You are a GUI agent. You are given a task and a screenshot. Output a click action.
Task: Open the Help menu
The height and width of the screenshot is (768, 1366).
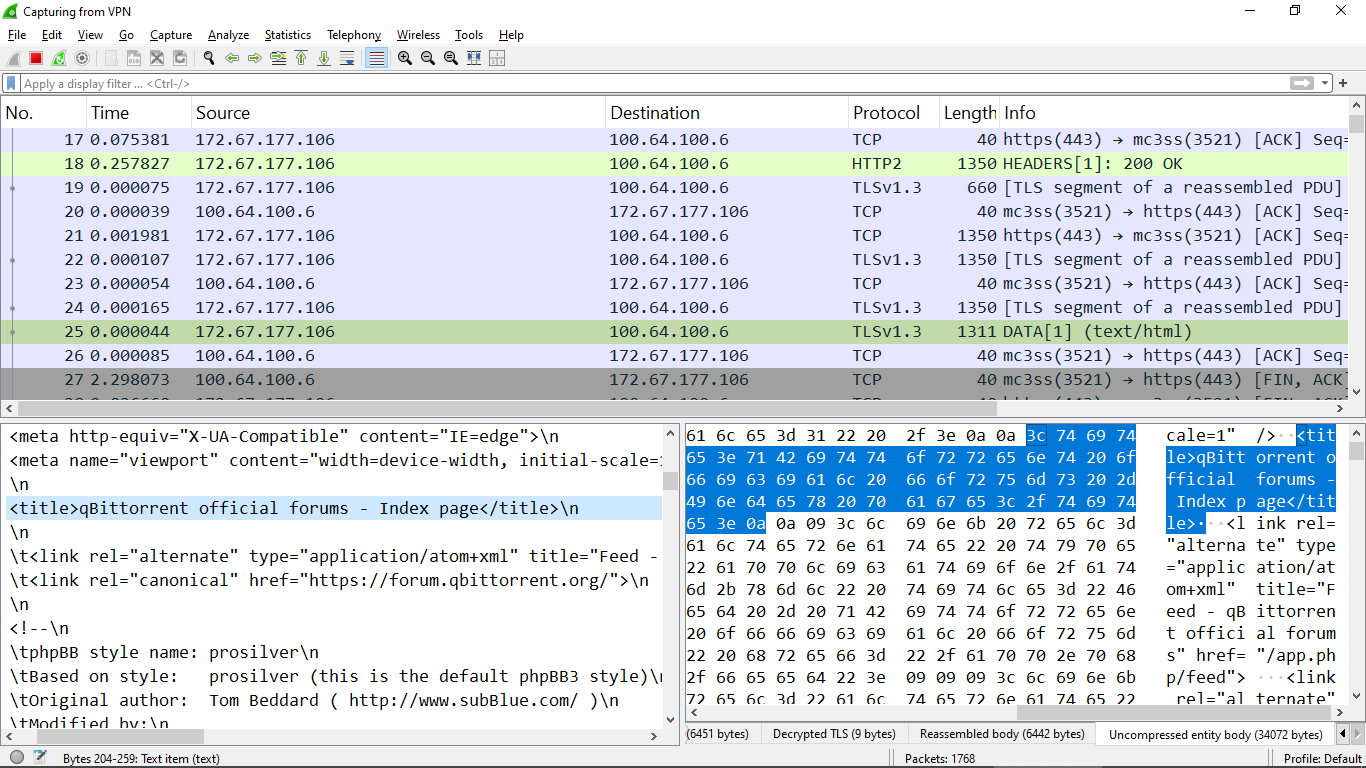pyautogui.click(x=511, y=35)
